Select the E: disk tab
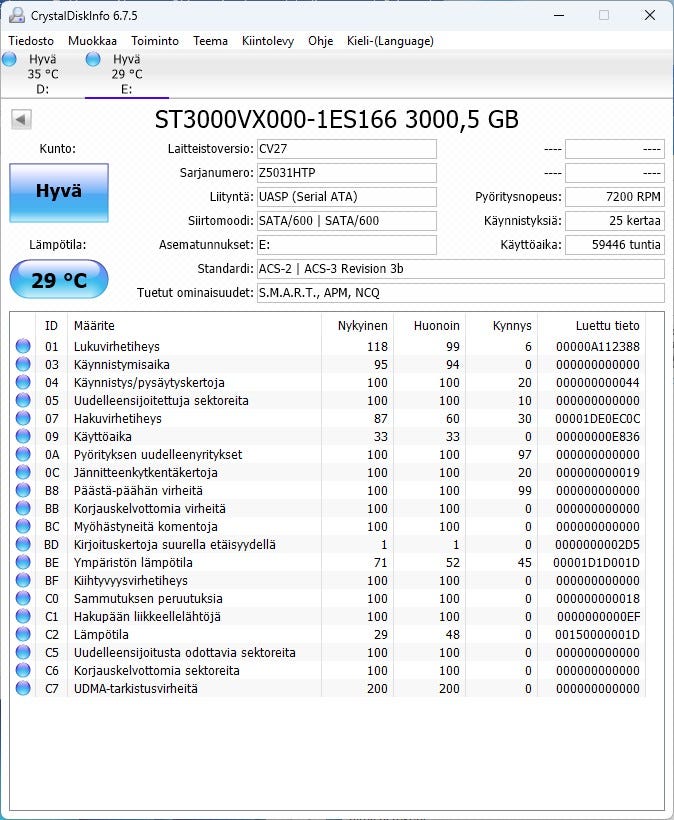 (127, 74)
